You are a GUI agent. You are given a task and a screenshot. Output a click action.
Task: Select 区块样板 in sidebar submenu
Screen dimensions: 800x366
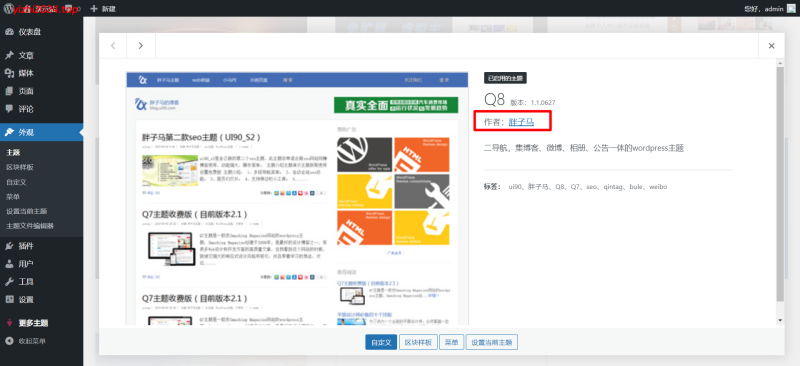pos(20,167)
